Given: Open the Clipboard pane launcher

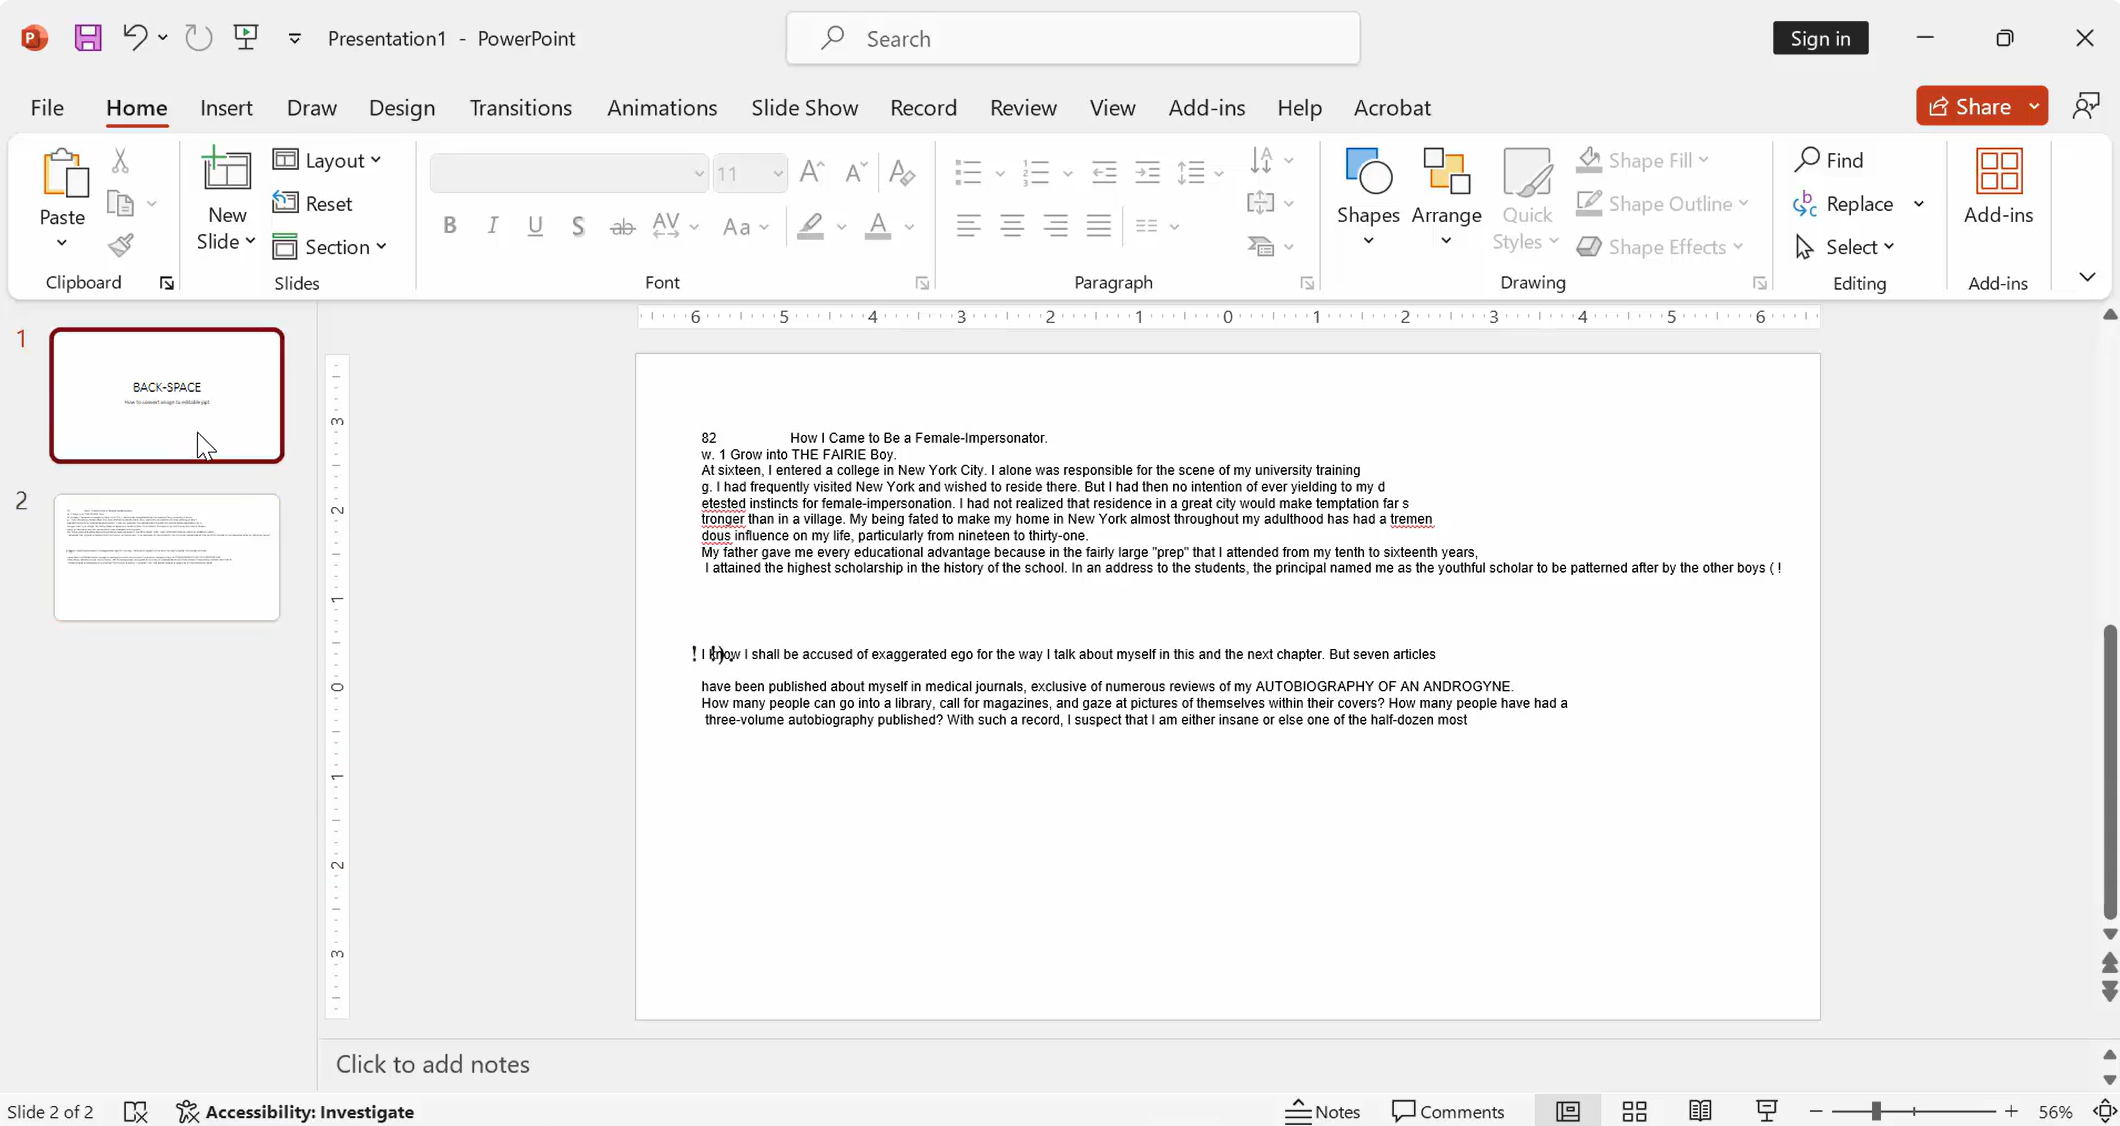Looking at the screenshot, I should [x=167, y=284].
